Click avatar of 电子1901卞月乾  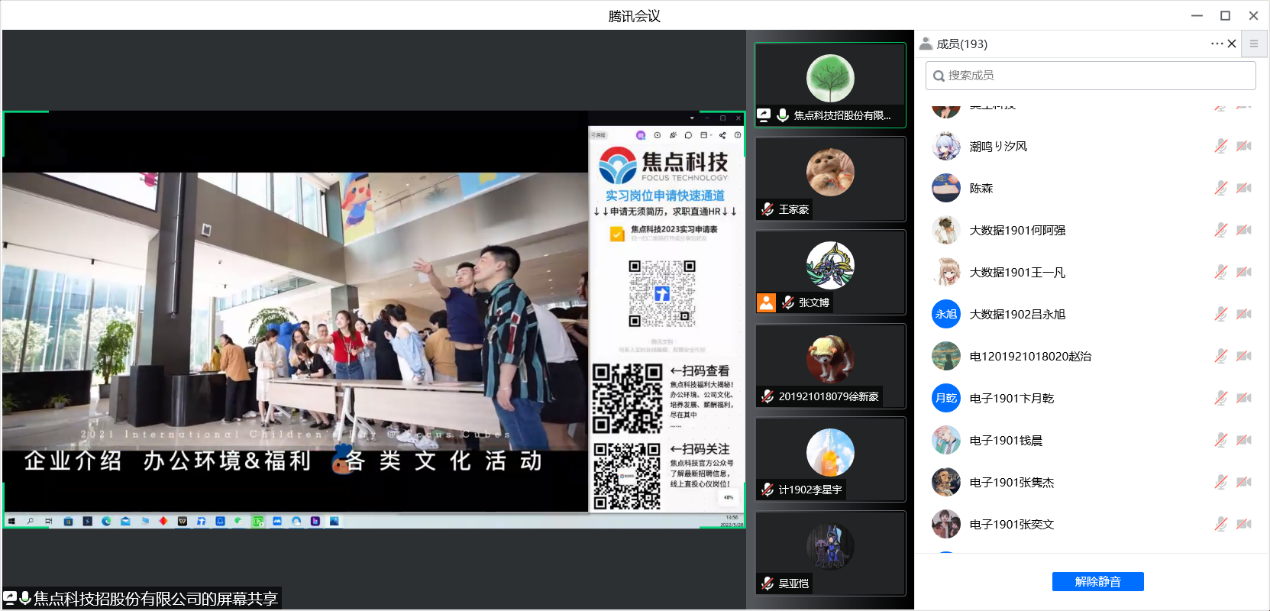[946, 398]
